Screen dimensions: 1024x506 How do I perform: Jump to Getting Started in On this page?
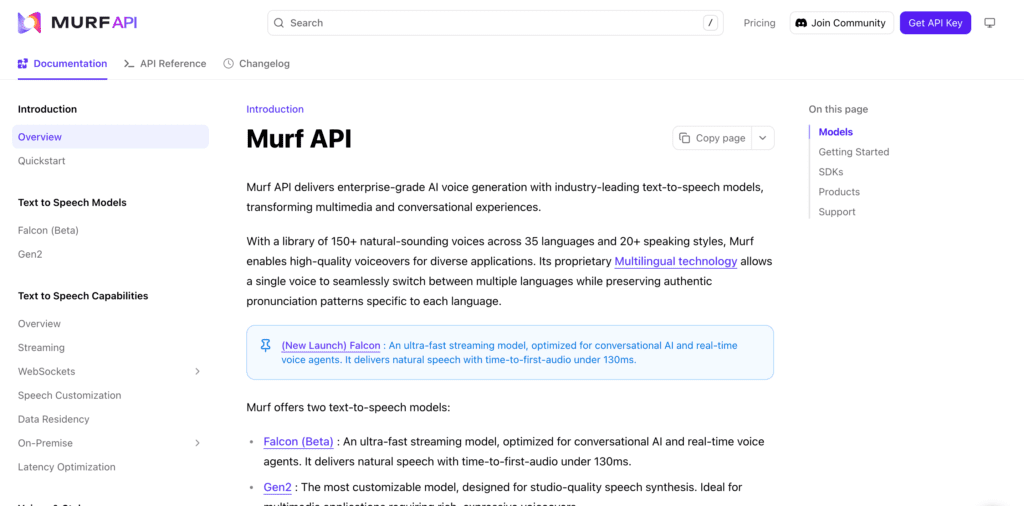pyautogui.click(x=854, y=152)
